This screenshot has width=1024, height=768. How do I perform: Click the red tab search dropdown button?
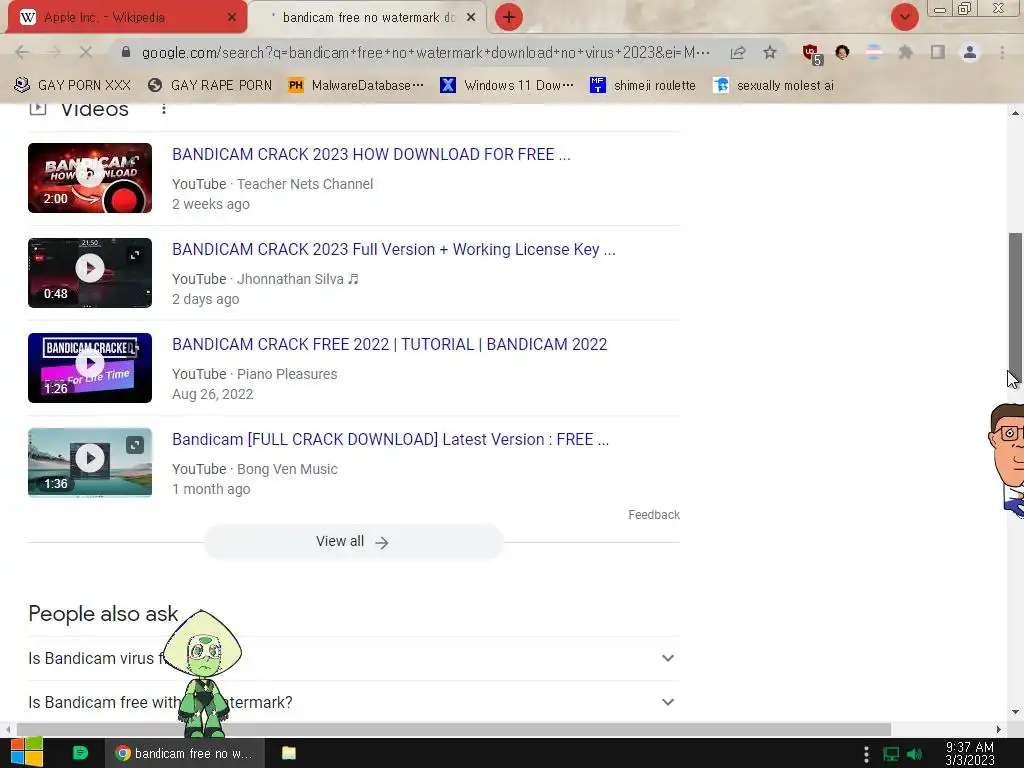(904, 17)
